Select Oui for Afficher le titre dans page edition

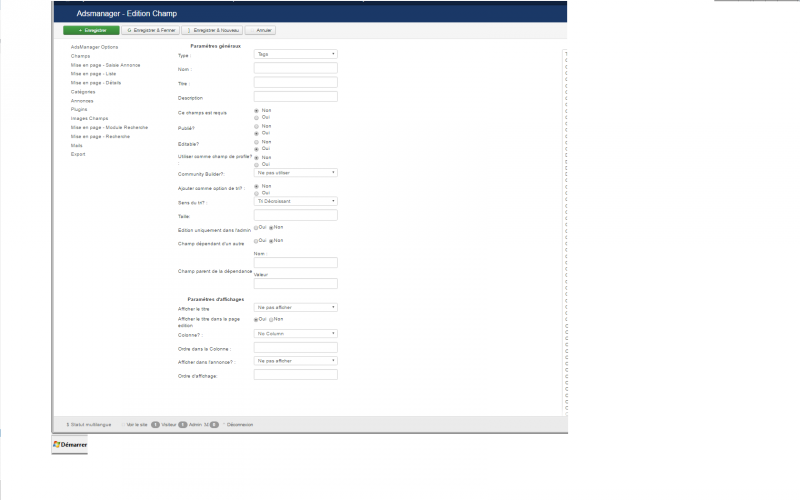point(256,320)
